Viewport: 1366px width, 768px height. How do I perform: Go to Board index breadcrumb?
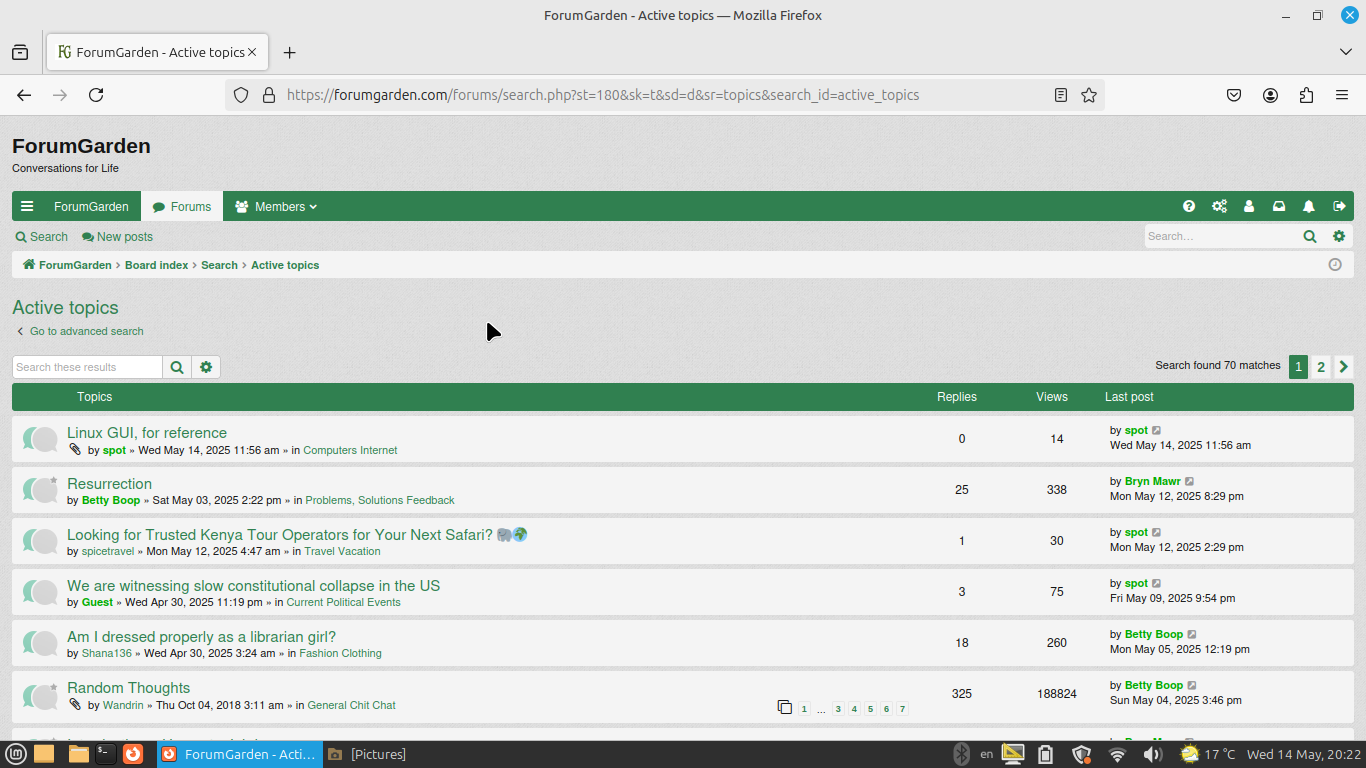pyautogui.click(x=156, y=265)
